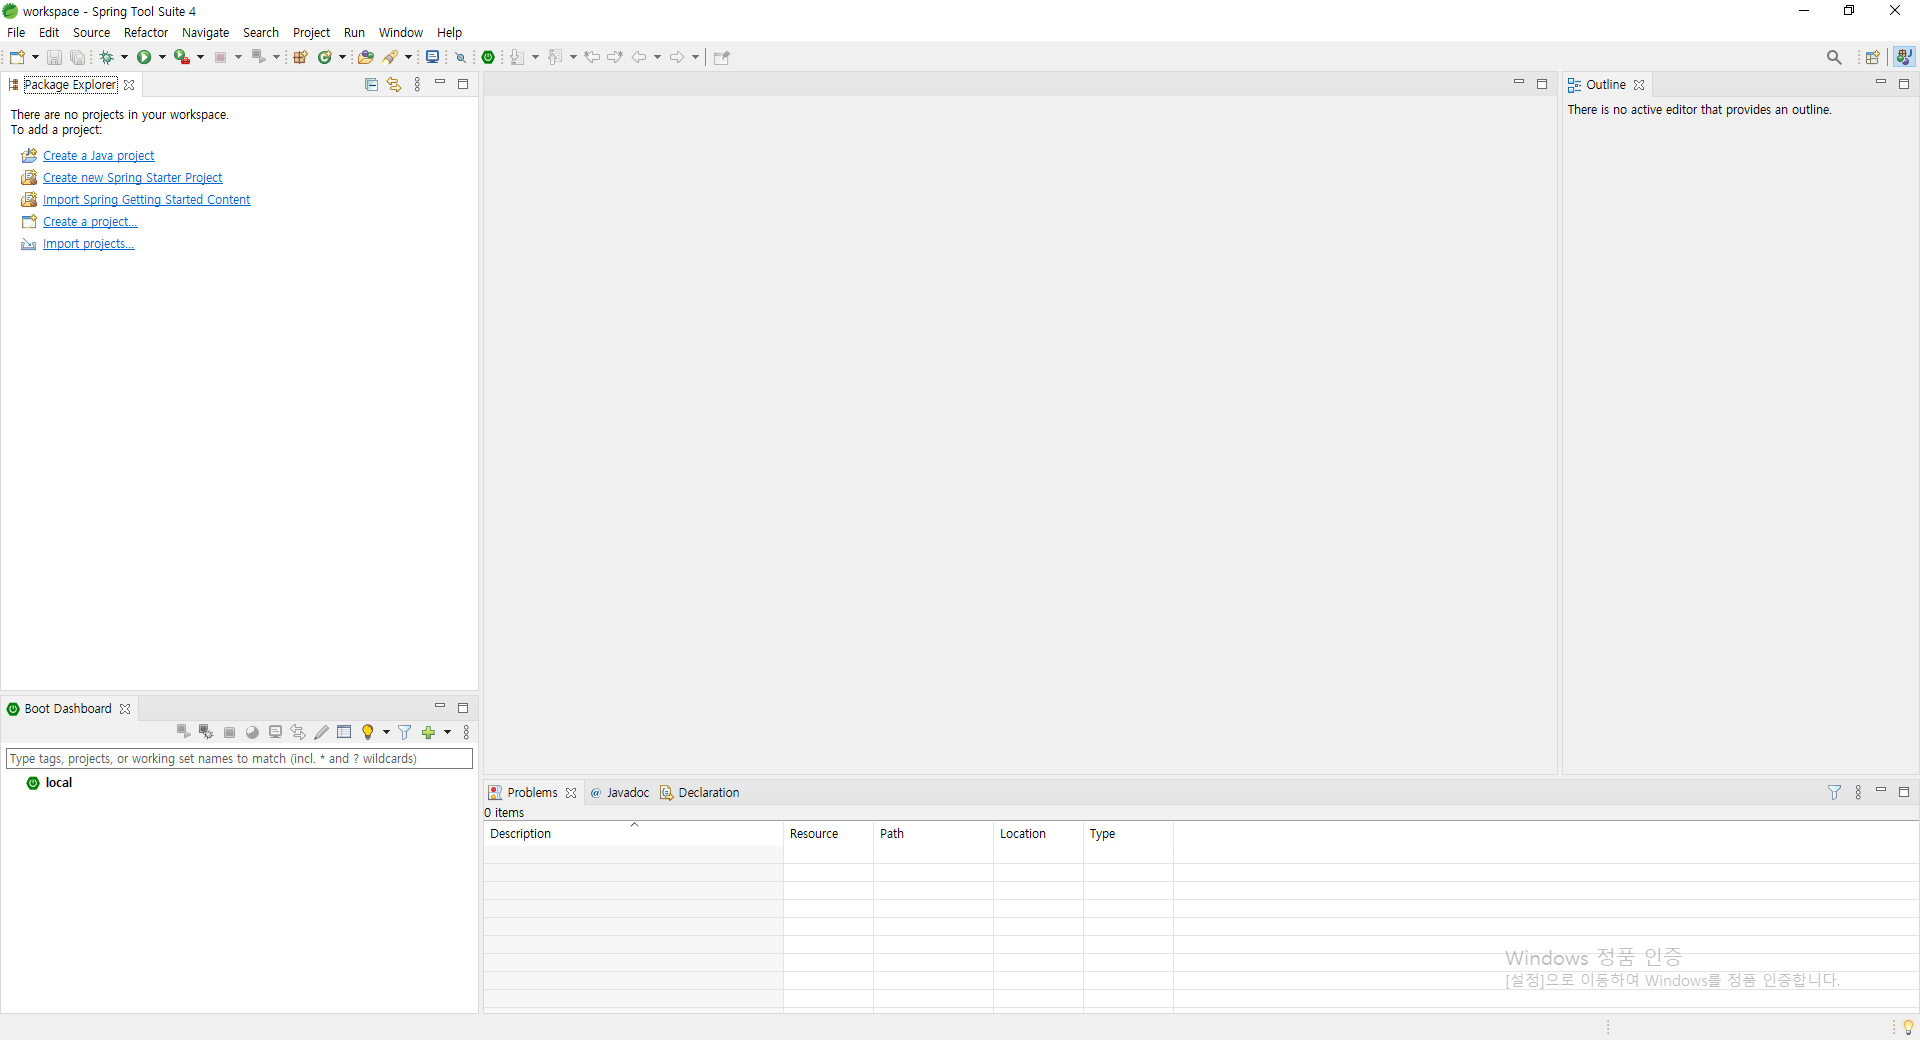Click the Tip of the Day lightbulb in status bar
The height and width of the screenshot is (1040, 1920).
(x=1908, y=1027)
